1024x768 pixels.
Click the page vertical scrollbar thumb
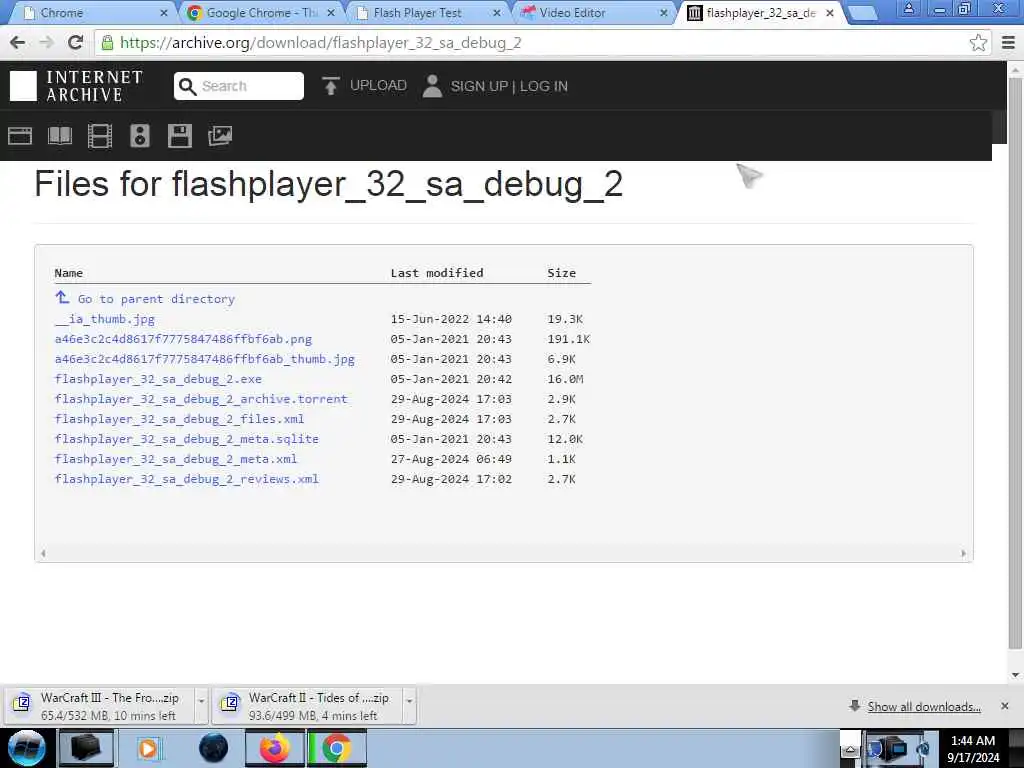1015,362
